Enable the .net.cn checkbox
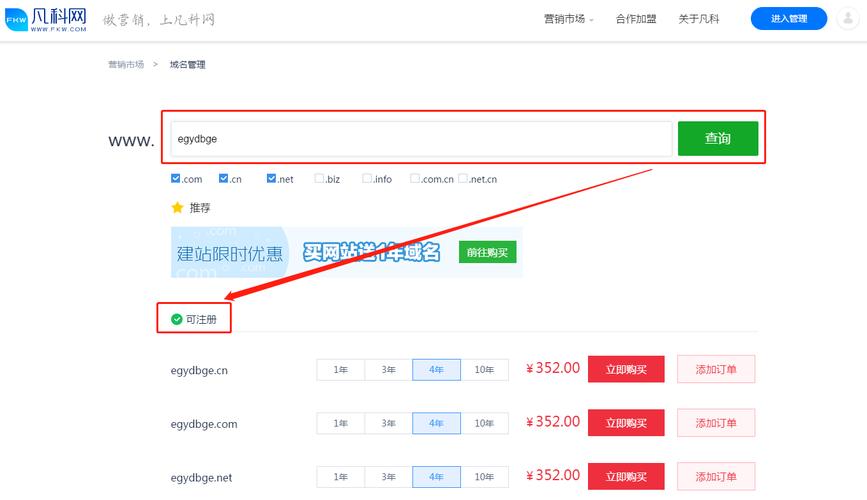The height and width of the screenshot is (500, 867). pyautogui.click(x=463, y=178)
